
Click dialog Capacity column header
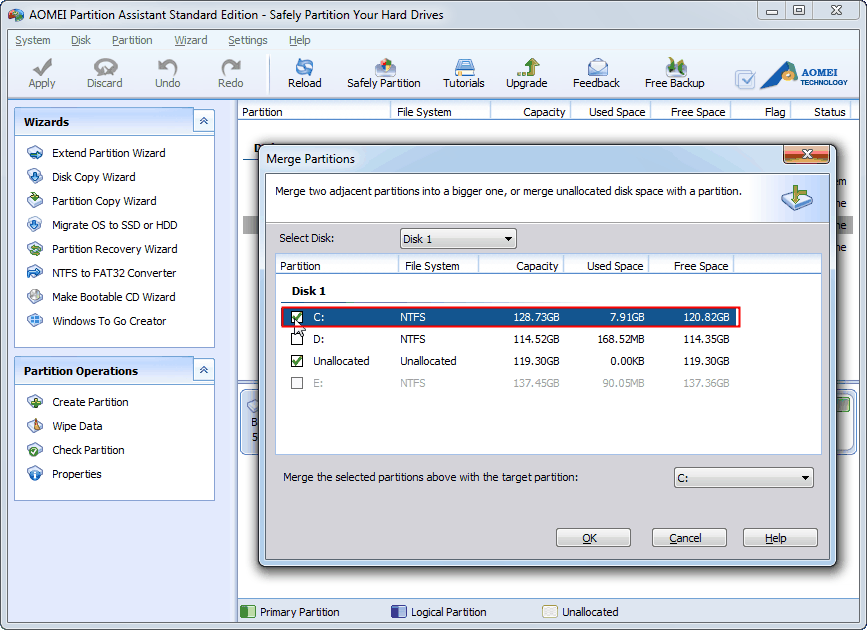tap(521, 266)
